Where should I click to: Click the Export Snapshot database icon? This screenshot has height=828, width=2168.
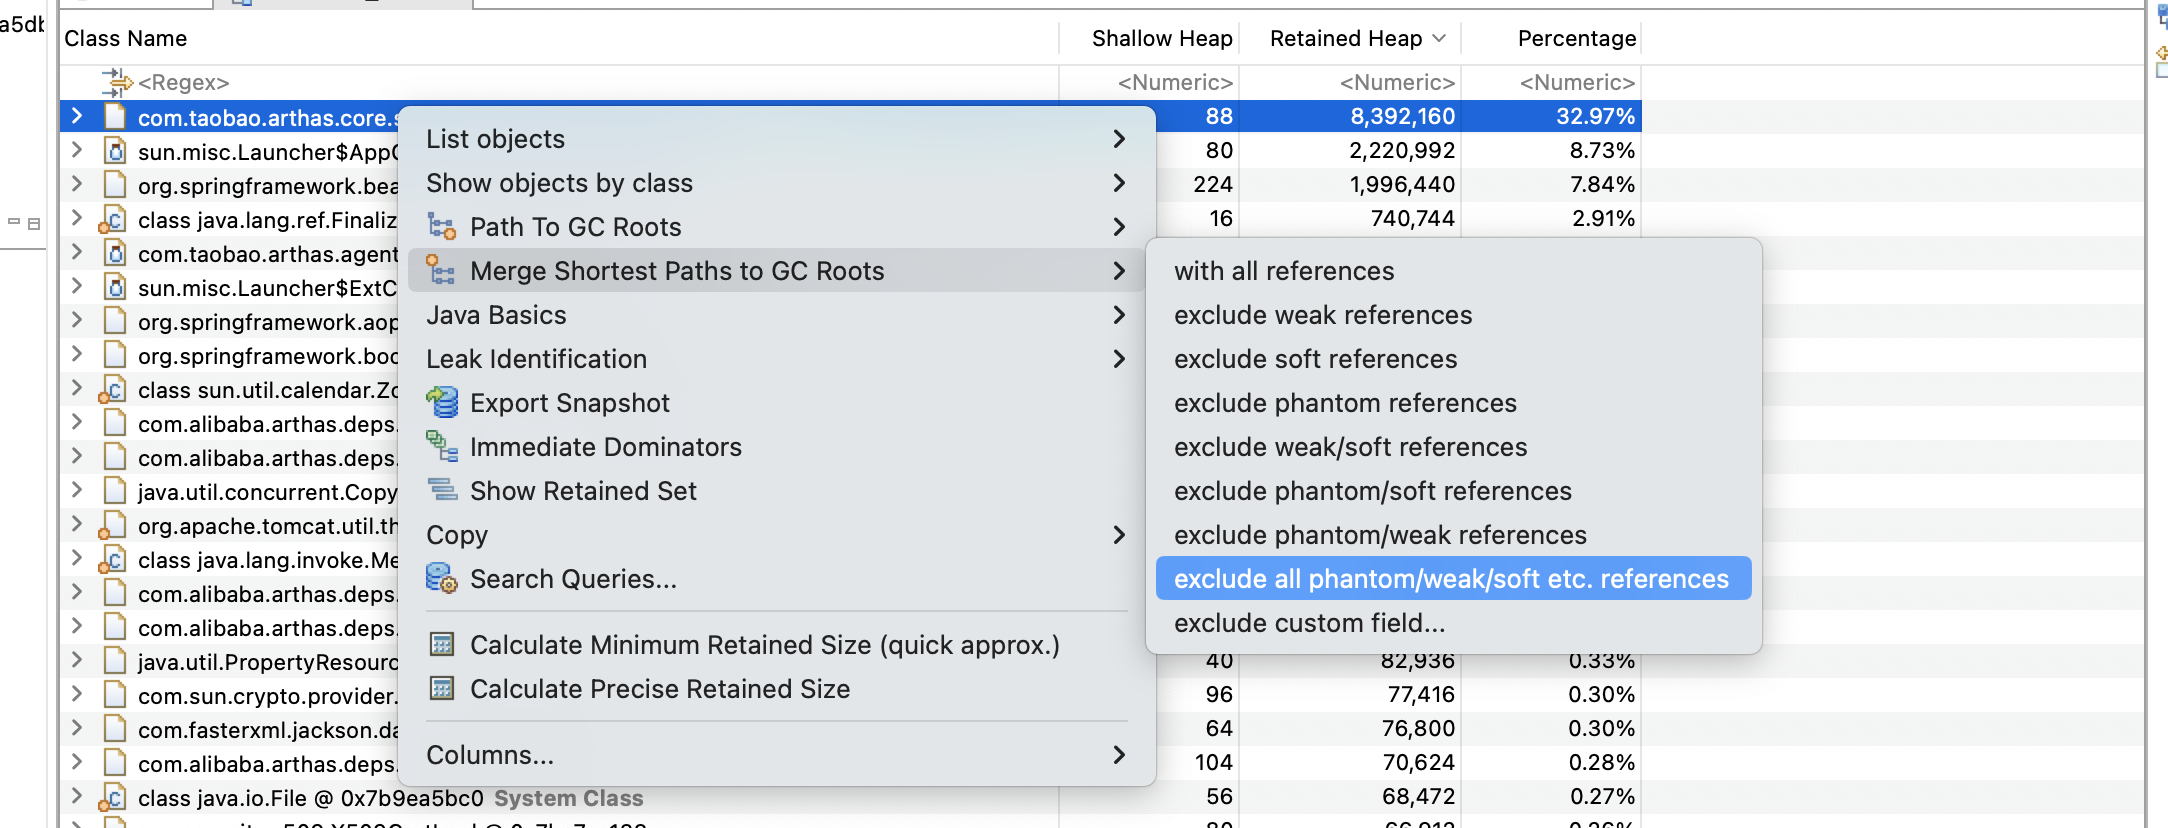[441, 403]
